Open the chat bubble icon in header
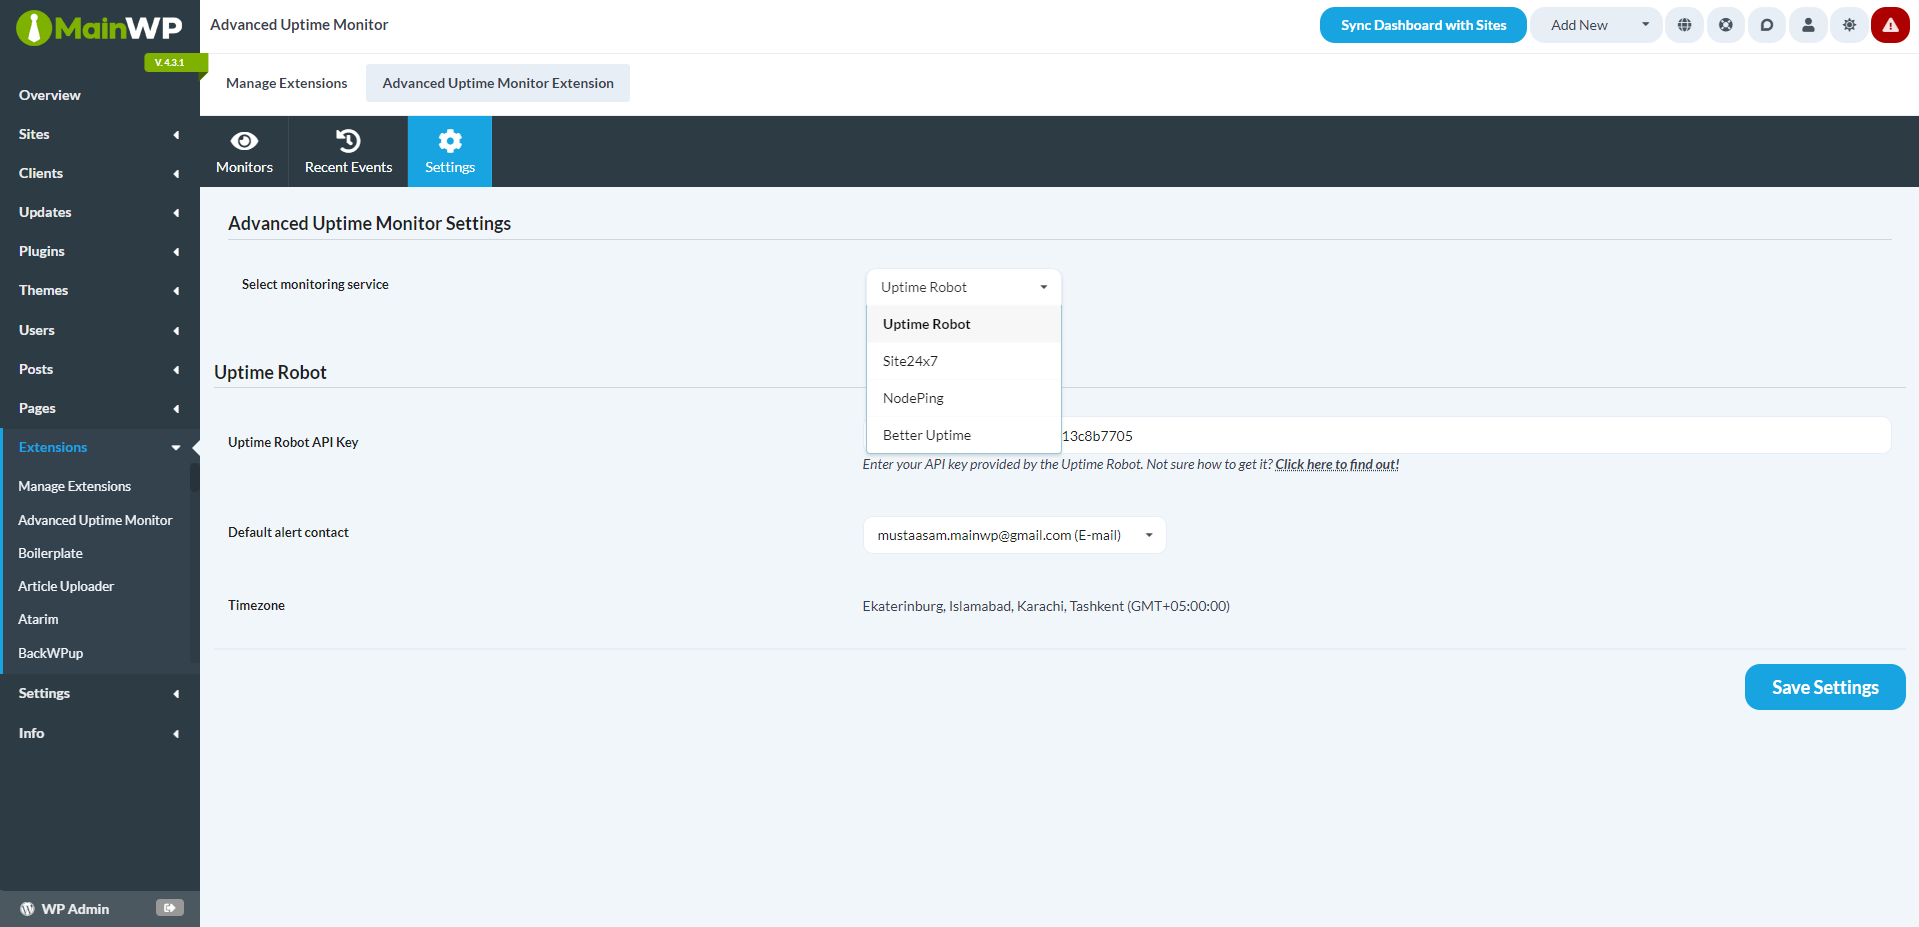 (1767, 25)
